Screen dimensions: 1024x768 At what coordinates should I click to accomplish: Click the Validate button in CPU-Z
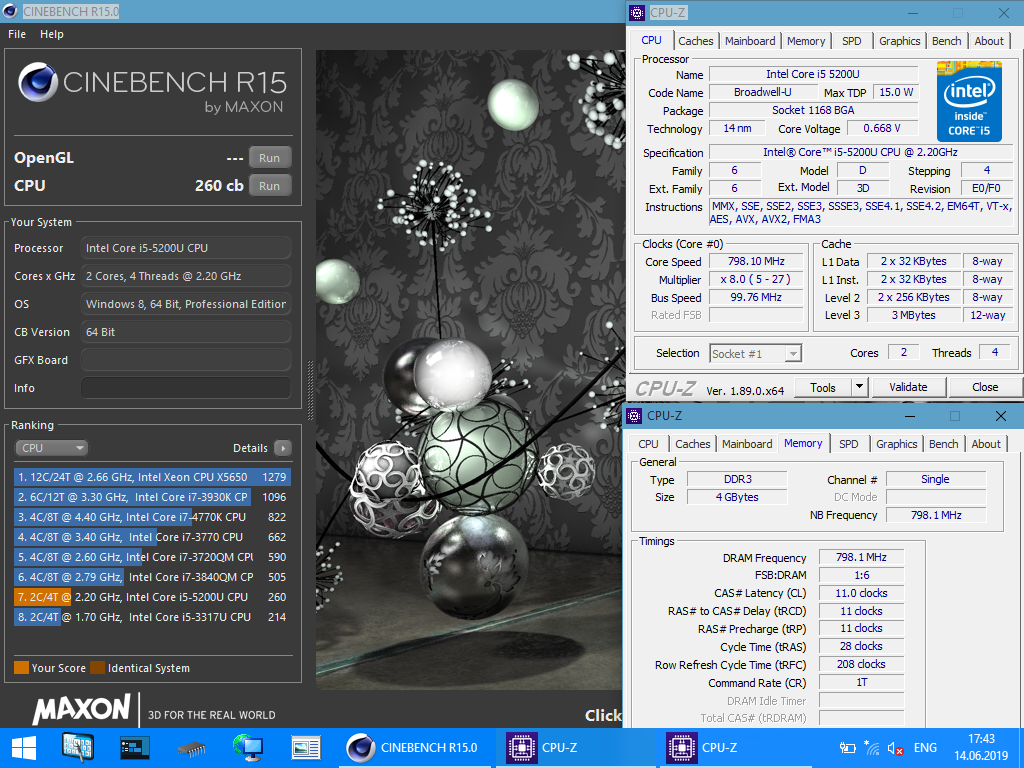(x=908, y=387)
